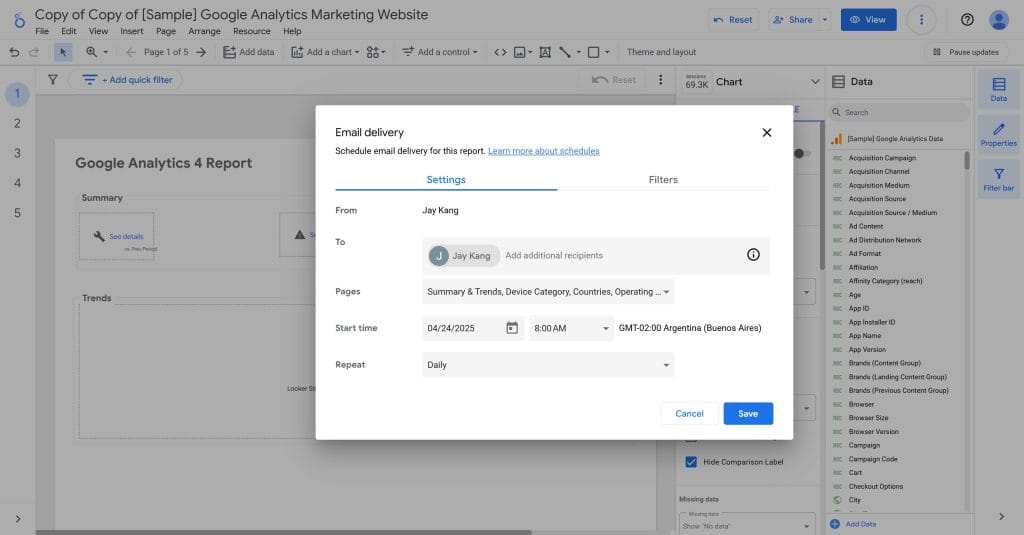The height and width of the screenshot is (535, 1024).
Task: Click the Jay Kang recipient chip
Action: coord(464,255)
